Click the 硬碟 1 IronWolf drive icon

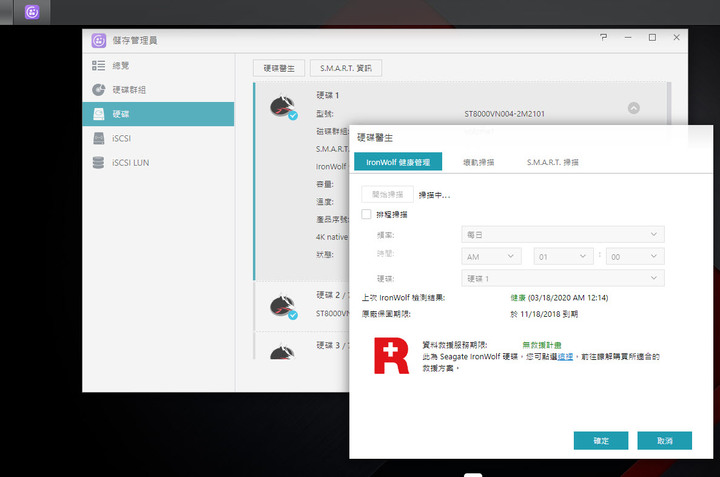[283, 107]
